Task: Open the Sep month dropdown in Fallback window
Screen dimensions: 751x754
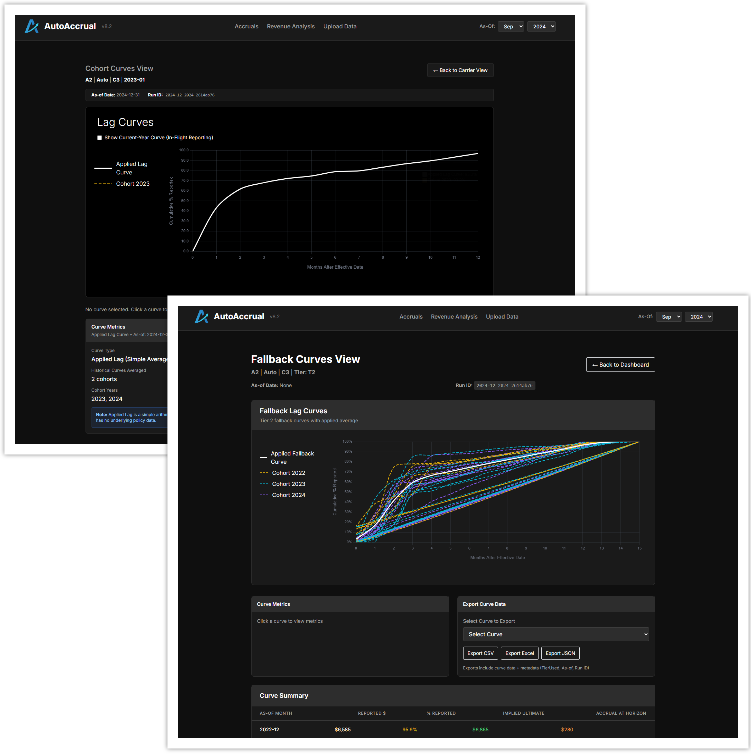Action: coord(669,317)
